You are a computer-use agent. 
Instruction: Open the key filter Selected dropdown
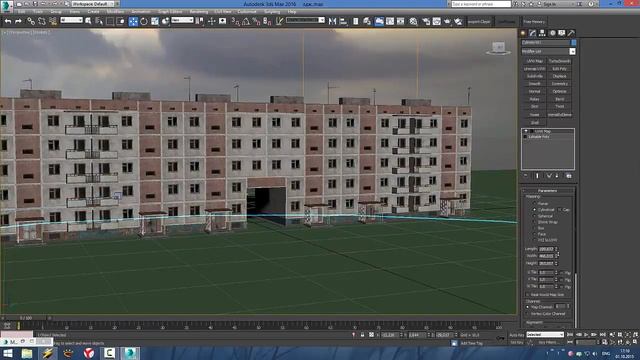(x=545, y=335)
